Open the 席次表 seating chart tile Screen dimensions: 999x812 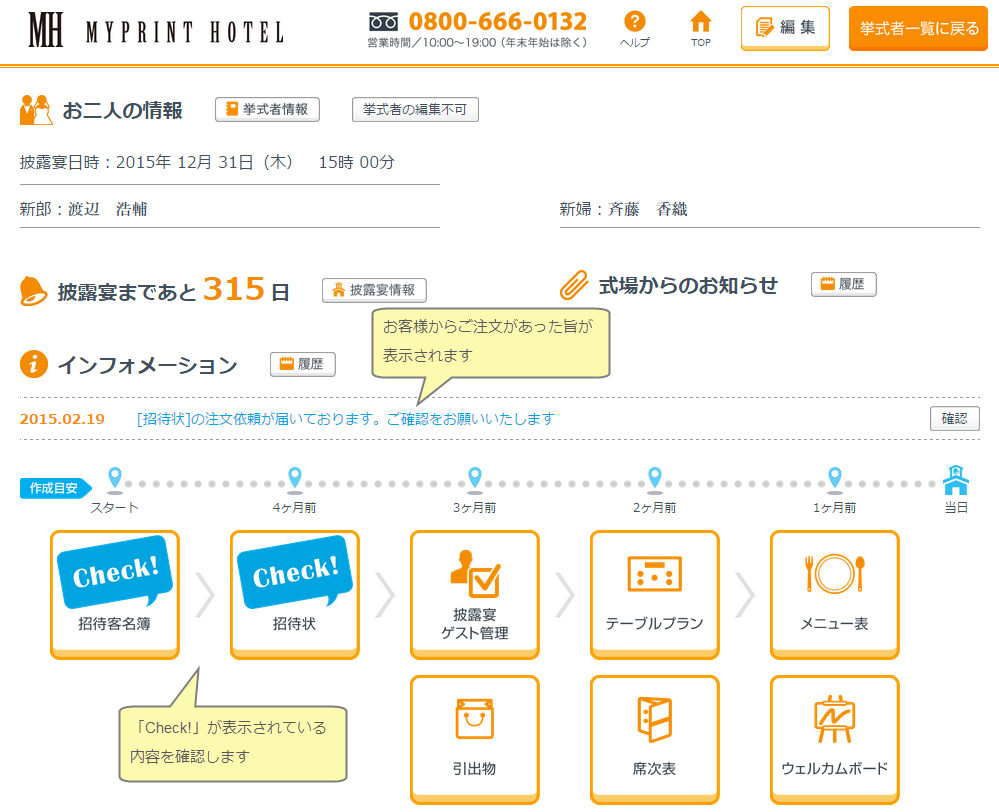pos(655,739)
